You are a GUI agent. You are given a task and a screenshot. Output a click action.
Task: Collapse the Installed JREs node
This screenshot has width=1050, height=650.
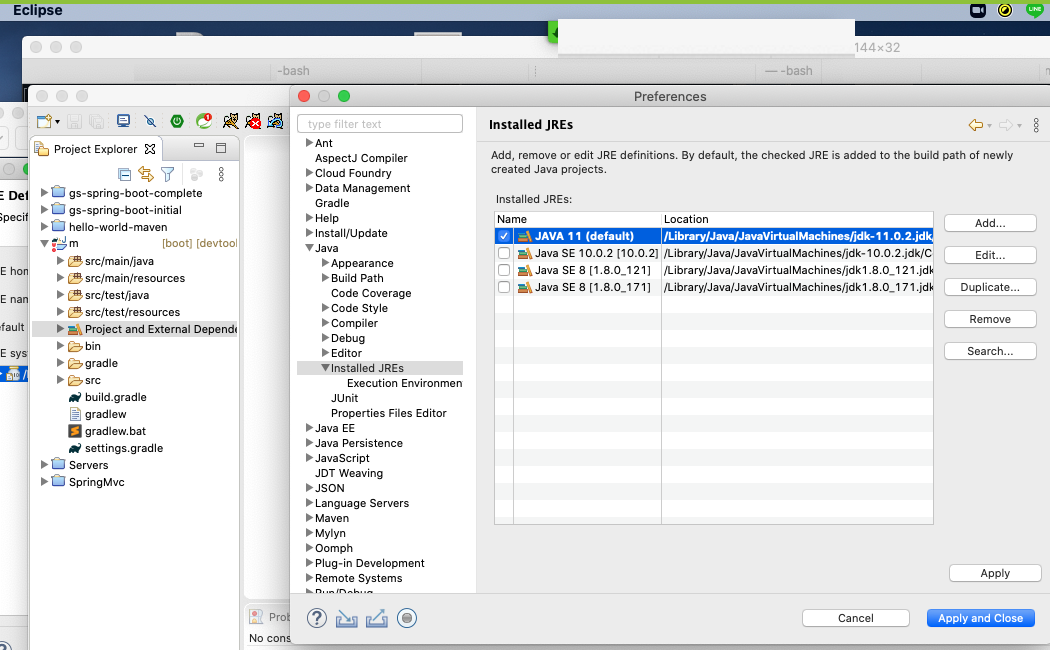pos(325,368)
